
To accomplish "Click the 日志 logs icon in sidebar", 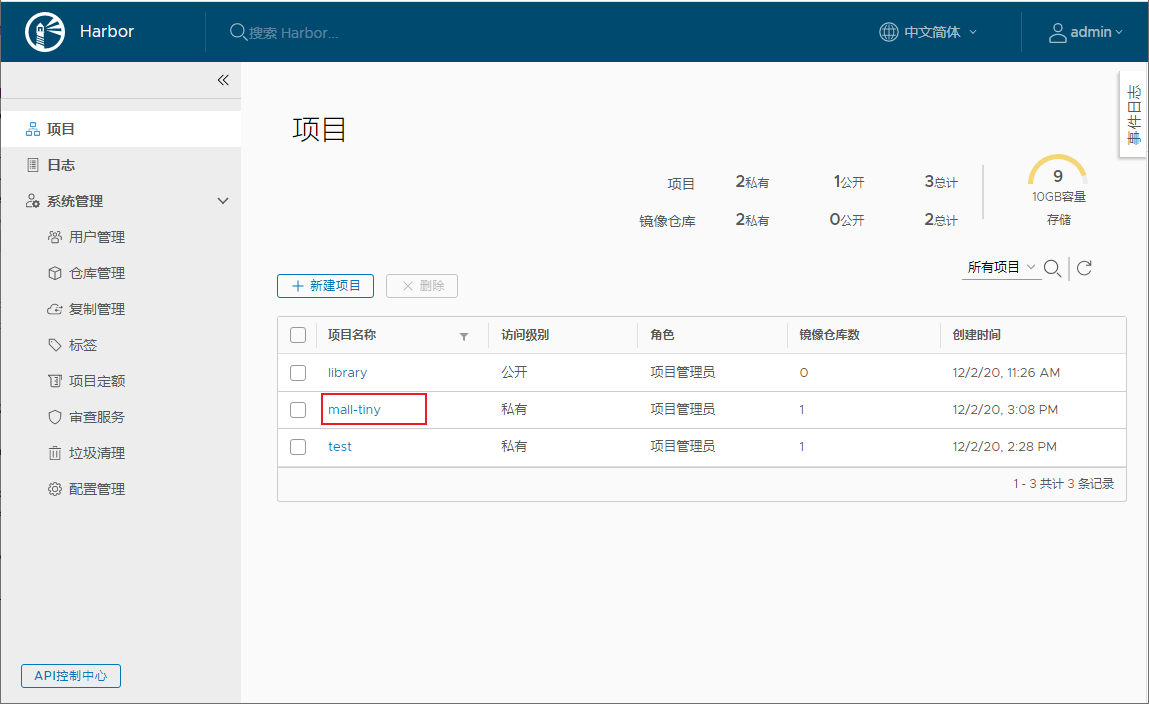I will (33, 165).
